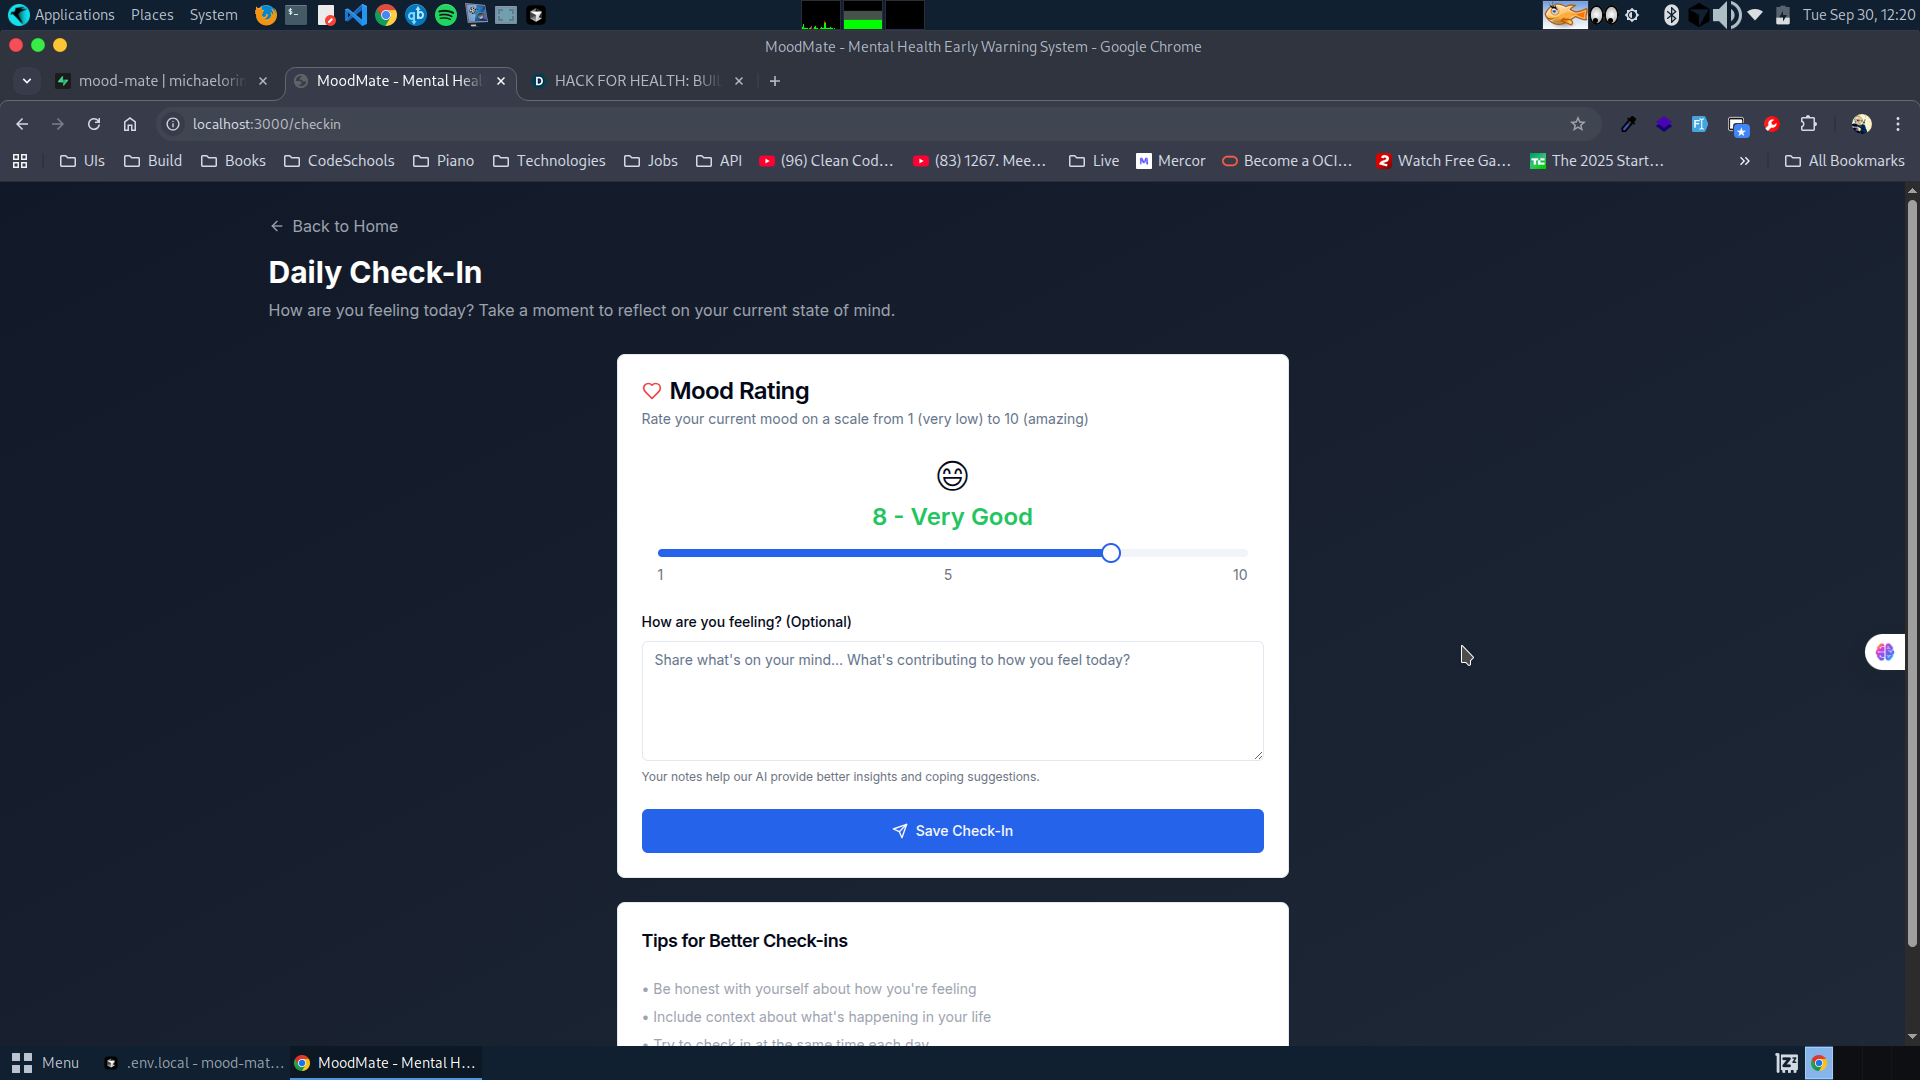Expand hidden bookmarks with double chevron
Screen dimensions: 1920x1080
pos(1744,161)
